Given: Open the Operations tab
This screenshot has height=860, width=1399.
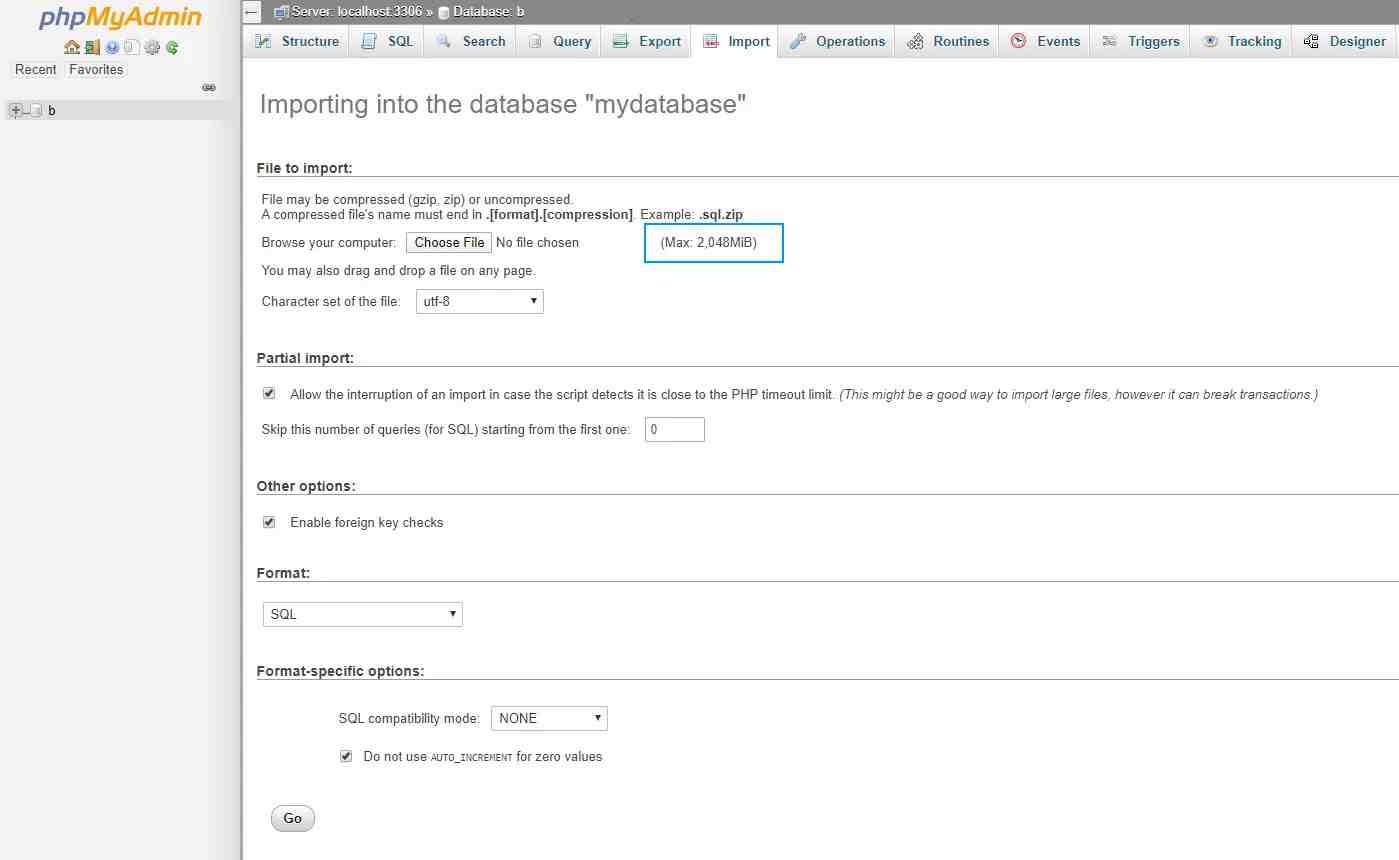Looking at the screenshot, I should pyautogui.click(x=837, y=41).
